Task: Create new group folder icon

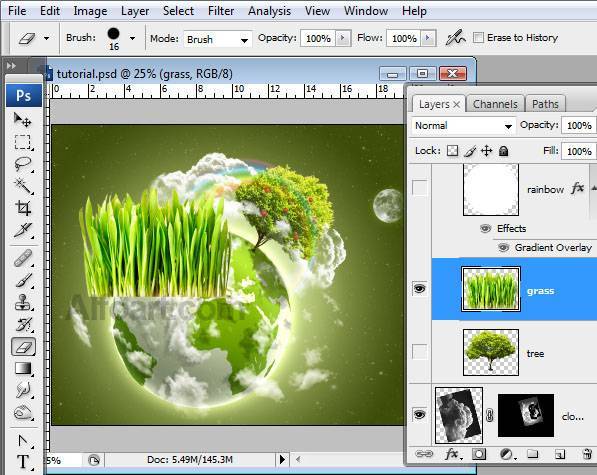Action: coord(533,454)
